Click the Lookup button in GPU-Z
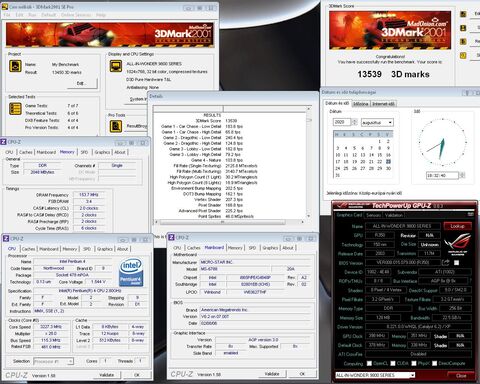The width and height of the screenshot is (480, 384). (457, 226)
